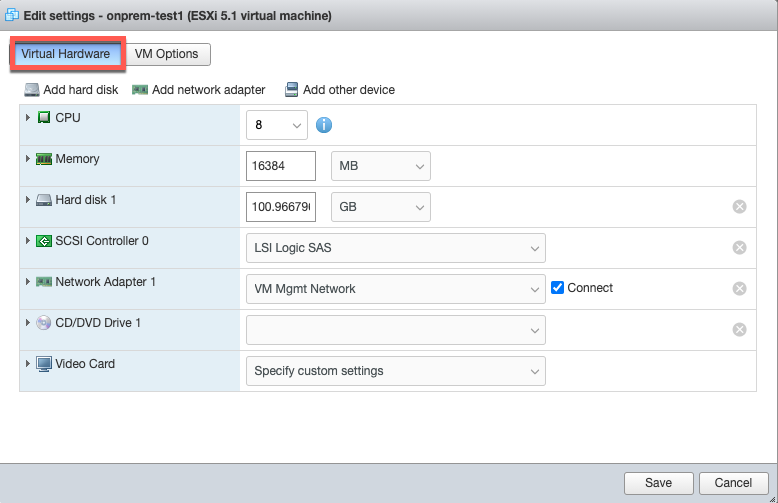Click the dialog resize grip

(773, 499)
